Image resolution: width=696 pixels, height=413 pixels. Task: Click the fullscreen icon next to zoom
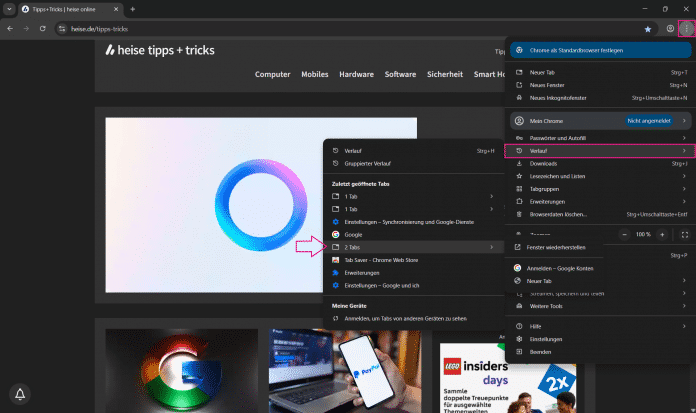coord(685,234)
